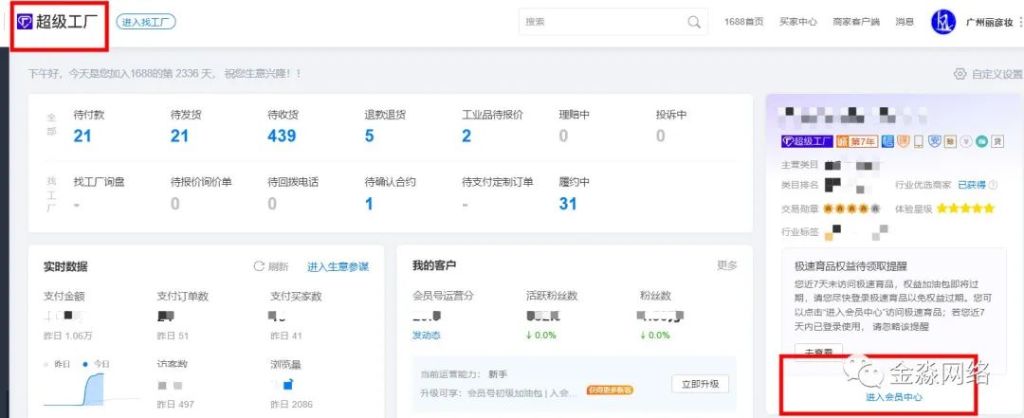Click the 今日 legend item on the chart
Viewport: 1024px width, 418px height.
point(97,363)
